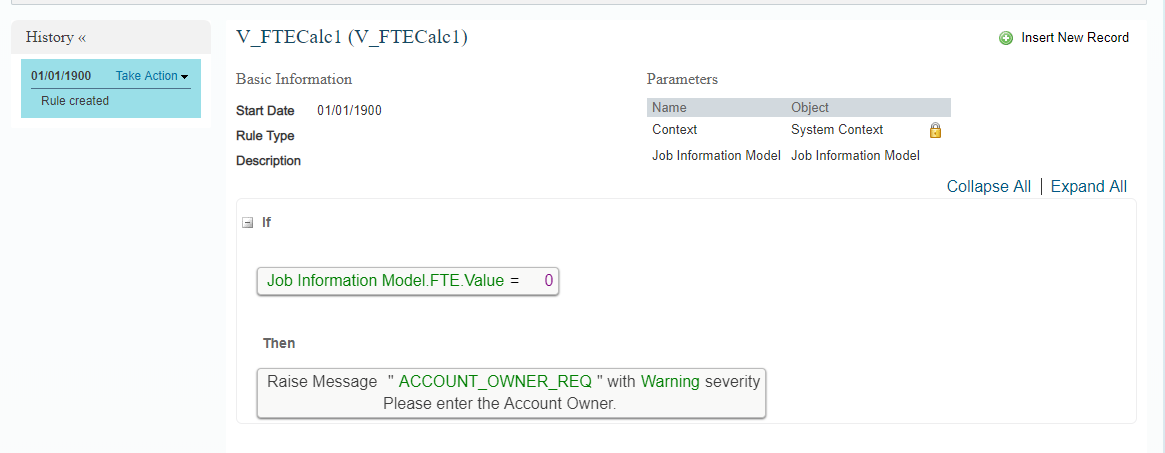Click the Insert New Record text
This screenshot has width=1165, height=453.
(1075, 38)
